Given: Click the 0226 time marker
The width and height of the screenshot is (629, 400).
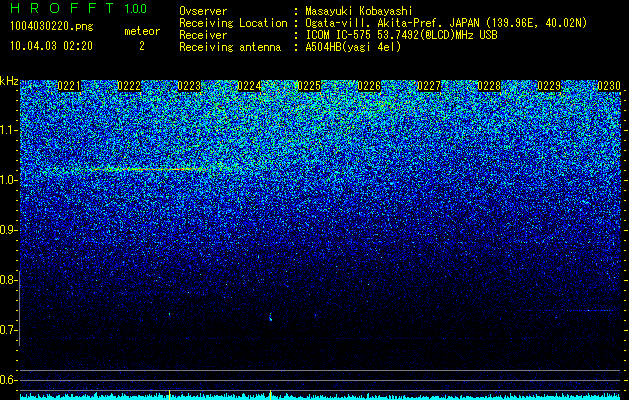Looking at the screenshot, I should click(x=369, y=86).
